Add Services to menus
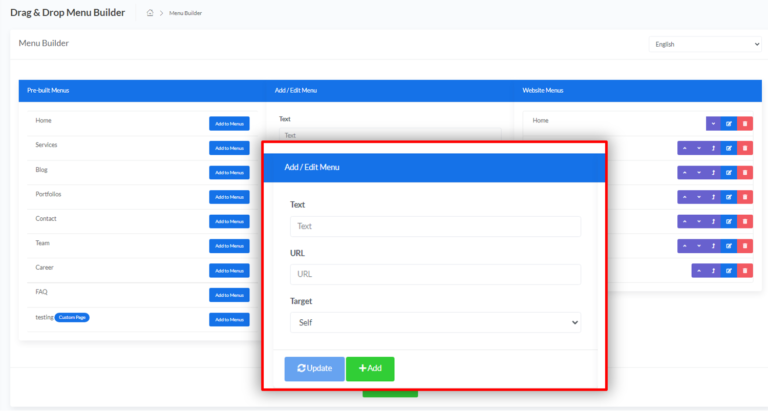Image resolution: width=768 pixels, height=411 pixels. [229, 148]
